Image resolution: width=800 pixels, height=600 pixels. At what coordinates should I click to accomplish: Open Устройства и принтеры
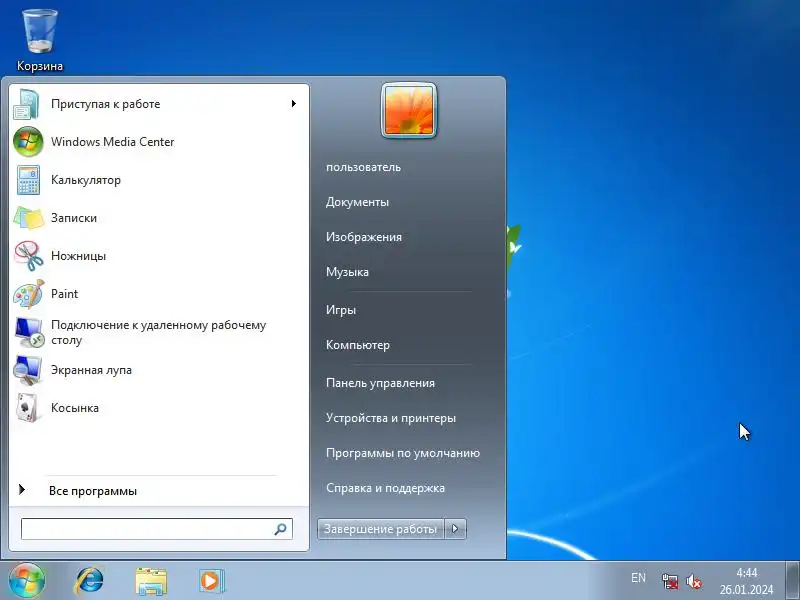(391, 418)
